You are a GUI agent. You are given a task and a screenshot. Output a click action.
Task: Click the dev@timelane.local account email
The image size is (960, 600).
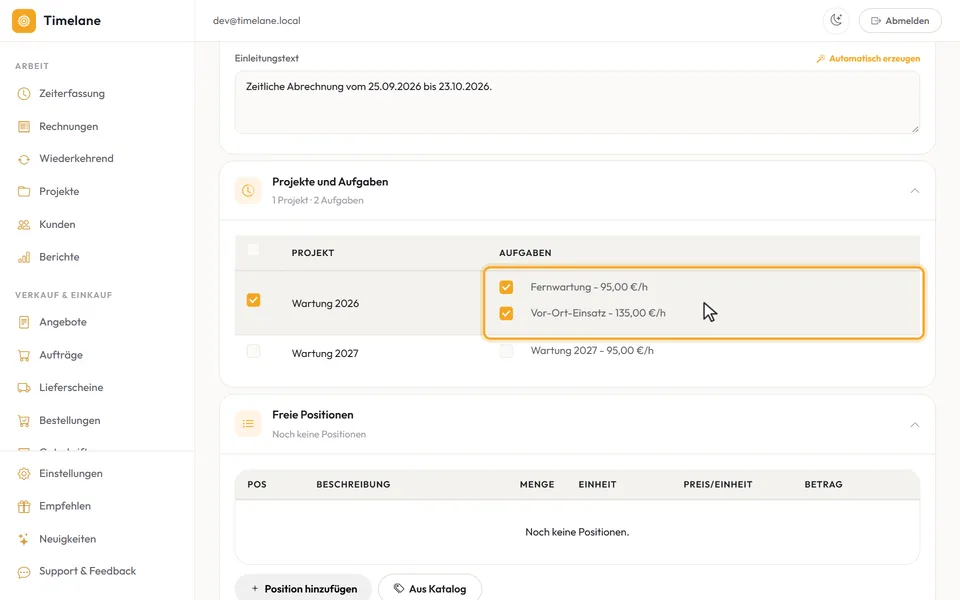pos(257,21)
